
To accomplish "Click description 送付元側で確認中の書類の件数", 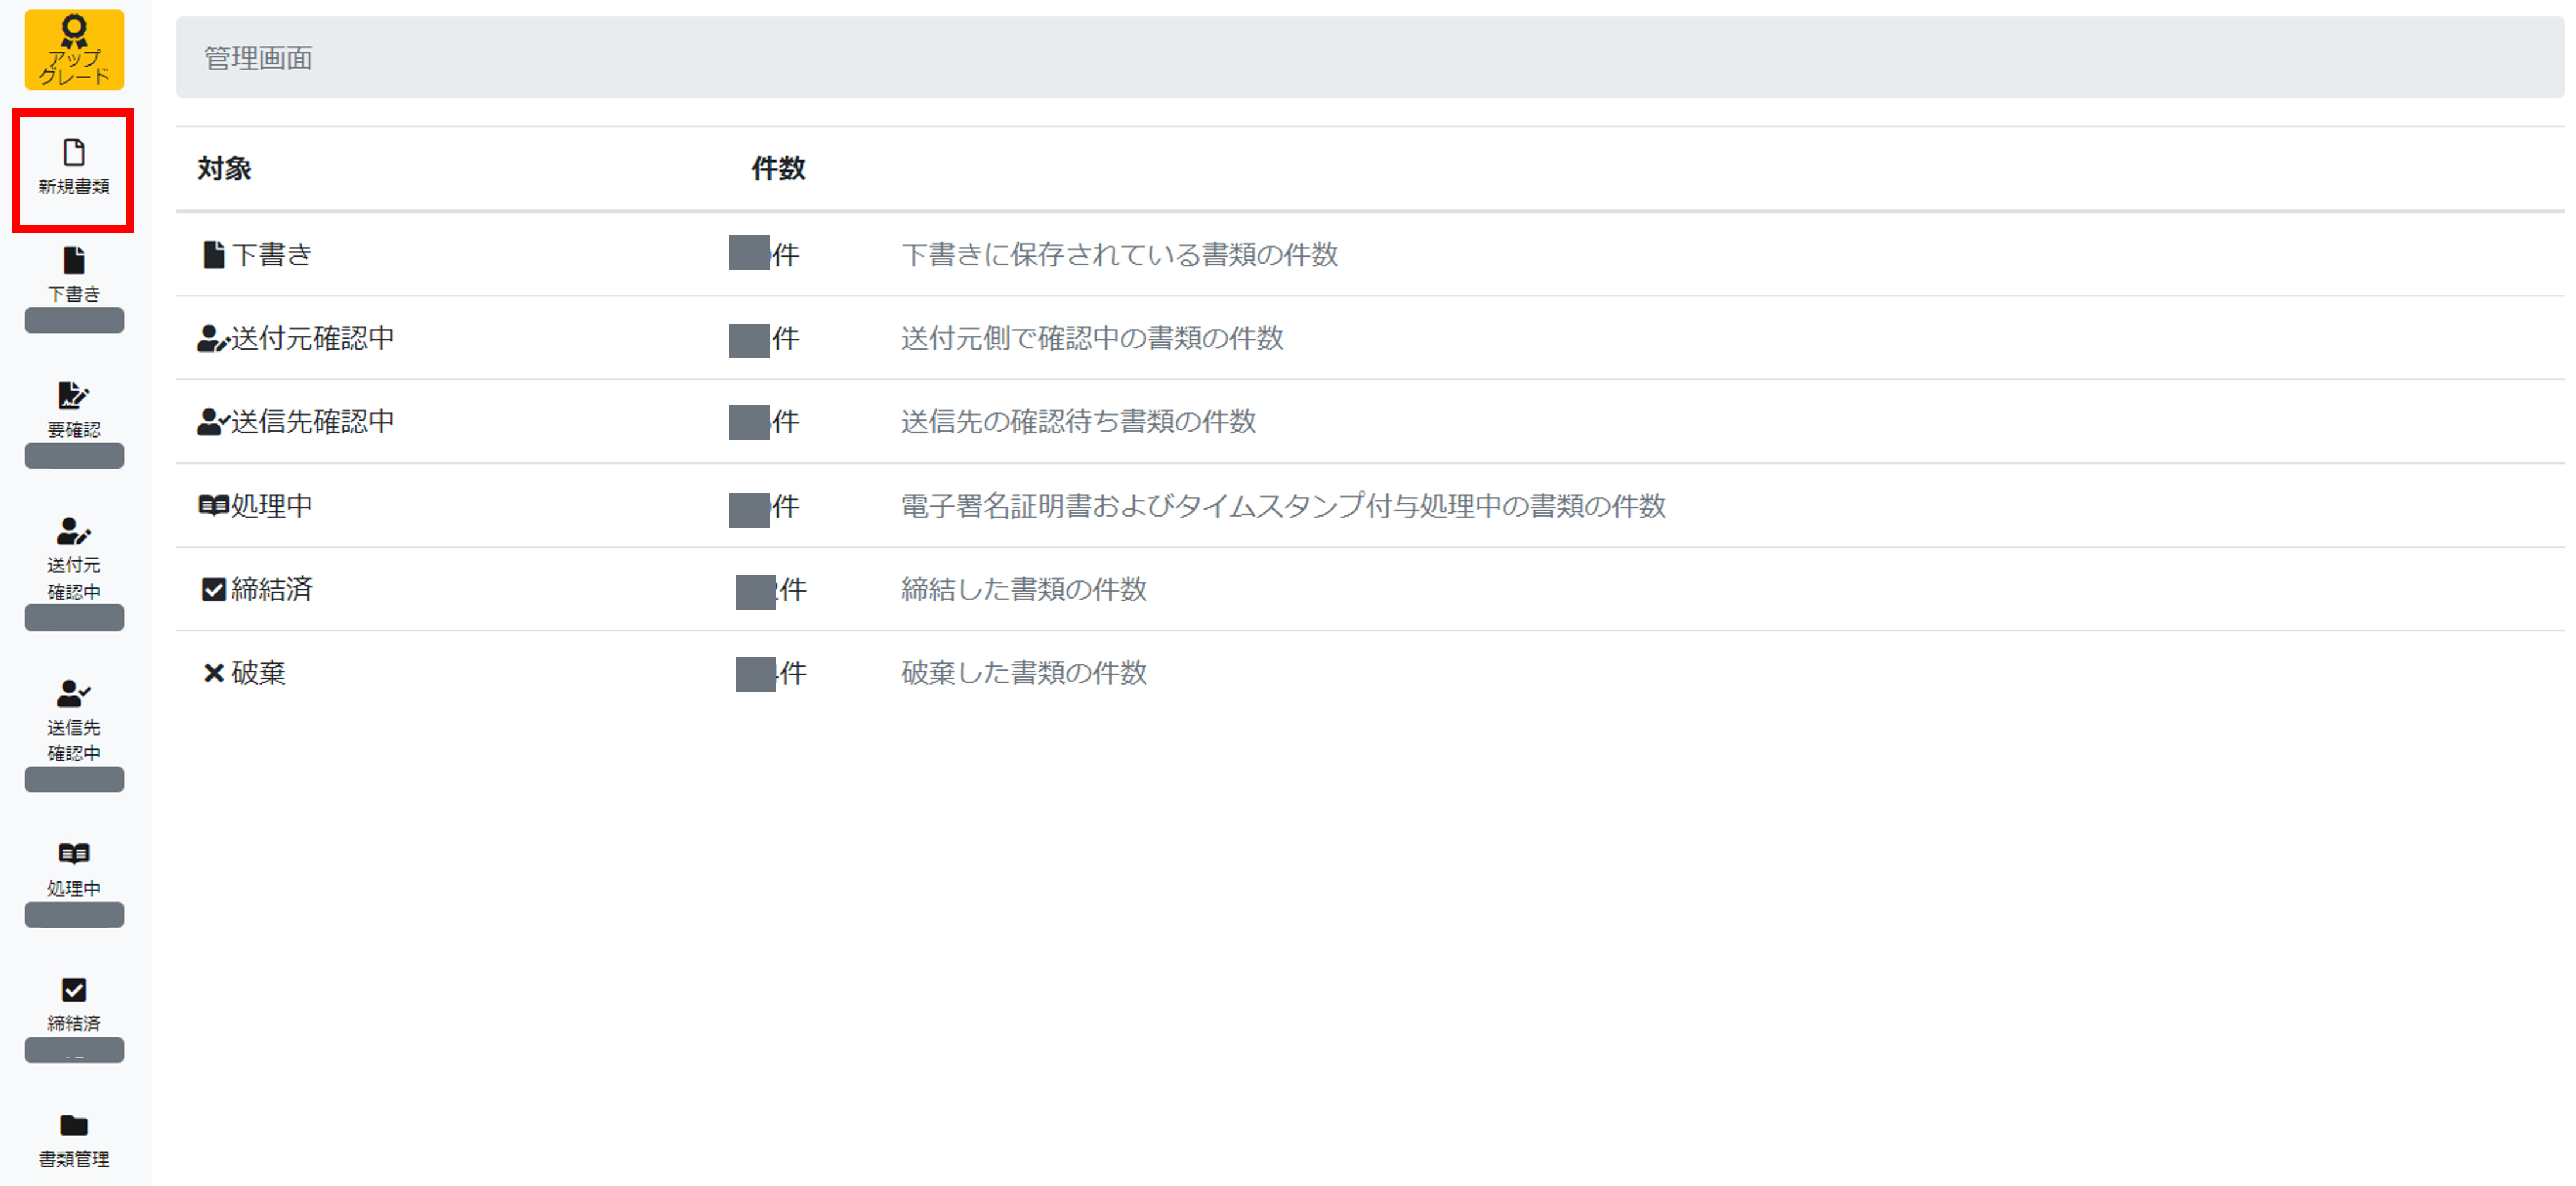I will tap(1092, 339).
